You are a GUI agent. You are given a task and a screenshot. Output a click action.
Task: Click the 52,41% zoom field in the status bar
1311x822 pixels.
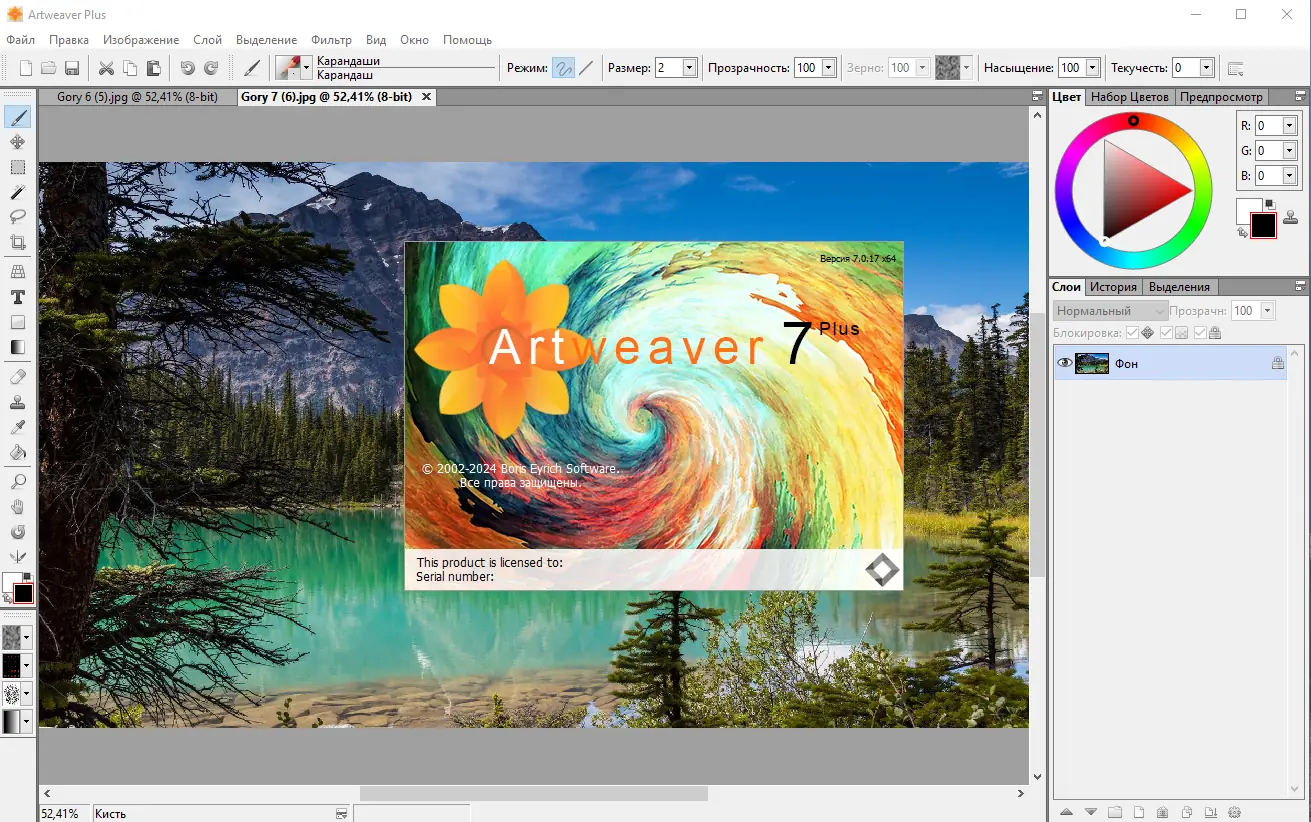(64, 814)
